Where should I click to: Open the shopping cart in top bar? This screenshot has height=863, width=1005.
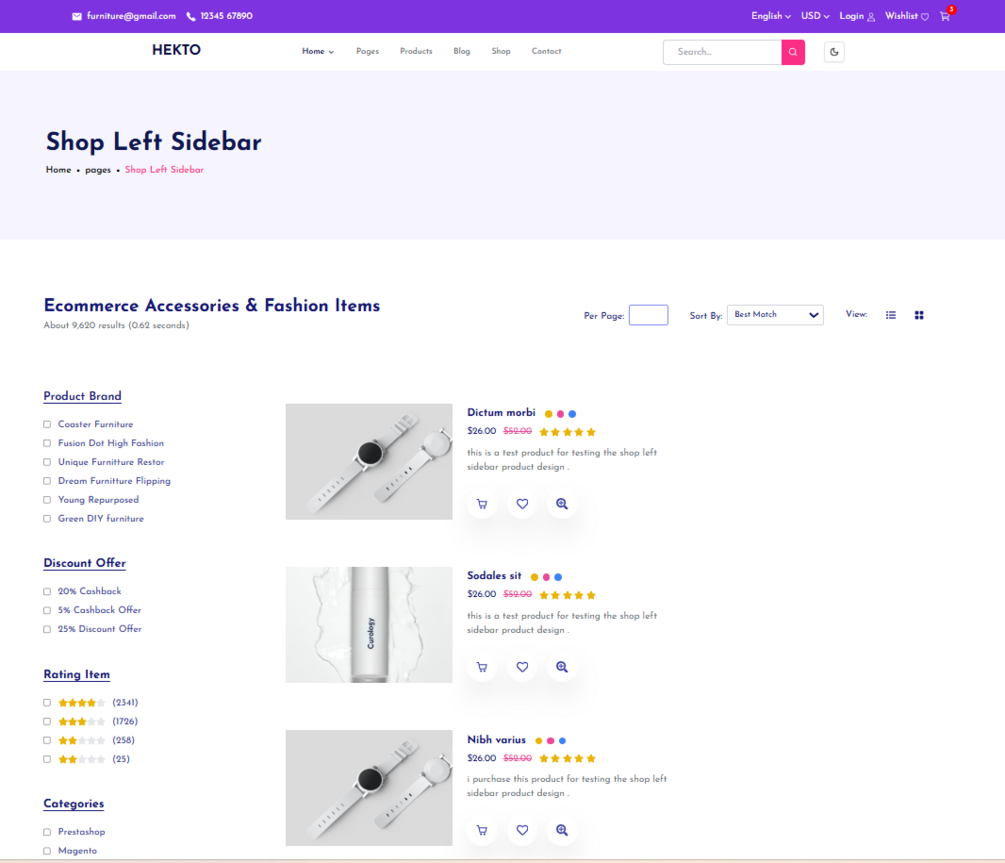point(945,16)
